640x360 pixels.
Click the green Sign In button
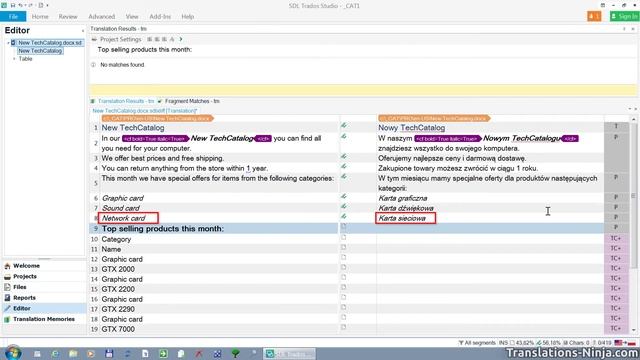[x=624, y=16]
